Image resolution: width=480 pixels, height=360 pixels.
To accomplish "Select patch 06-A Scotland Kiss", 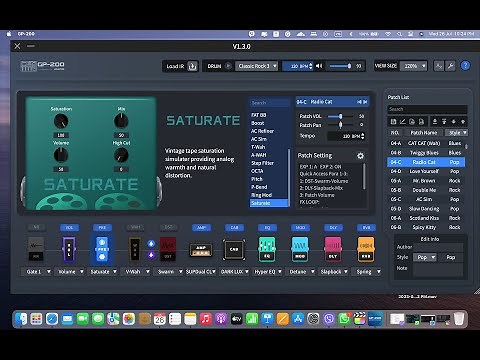I will tap(426, 218).
